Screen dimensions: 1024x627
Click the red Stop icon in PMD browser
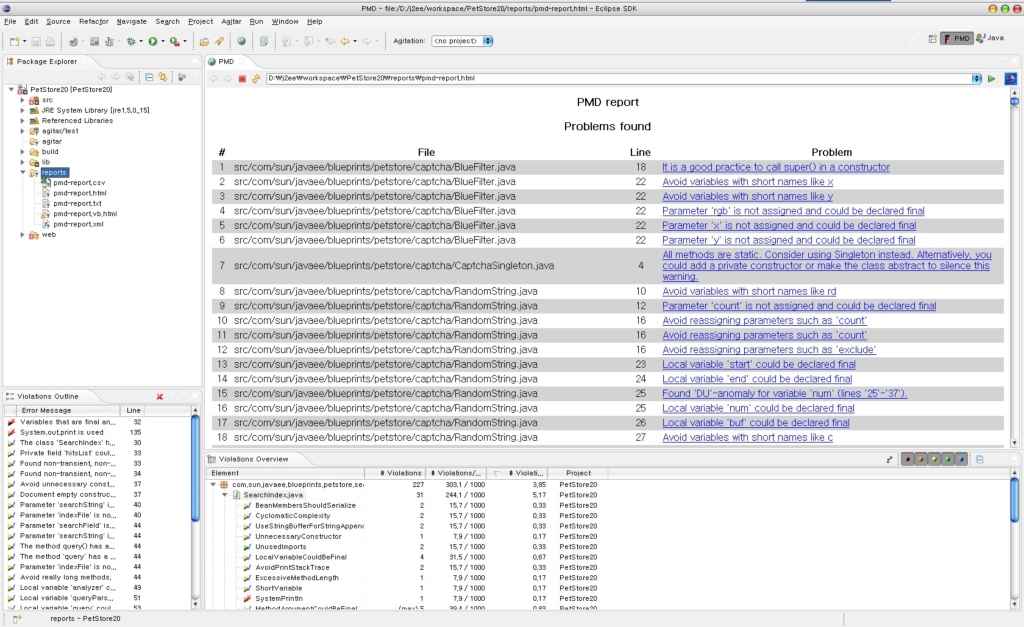pyautogui.click(x=242, y=78)
